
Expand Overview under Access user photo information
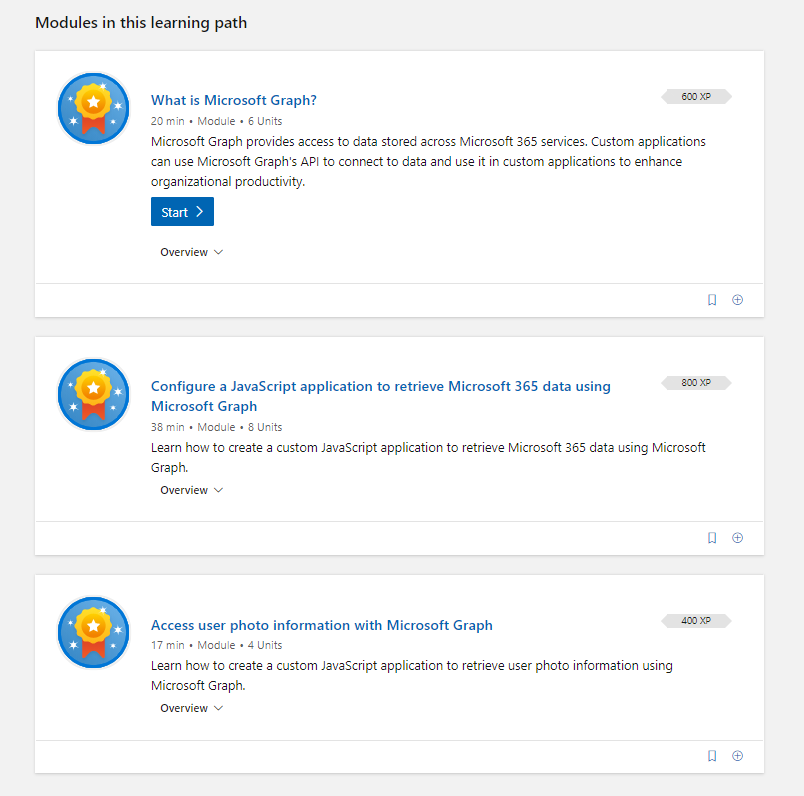click(191, 708)
